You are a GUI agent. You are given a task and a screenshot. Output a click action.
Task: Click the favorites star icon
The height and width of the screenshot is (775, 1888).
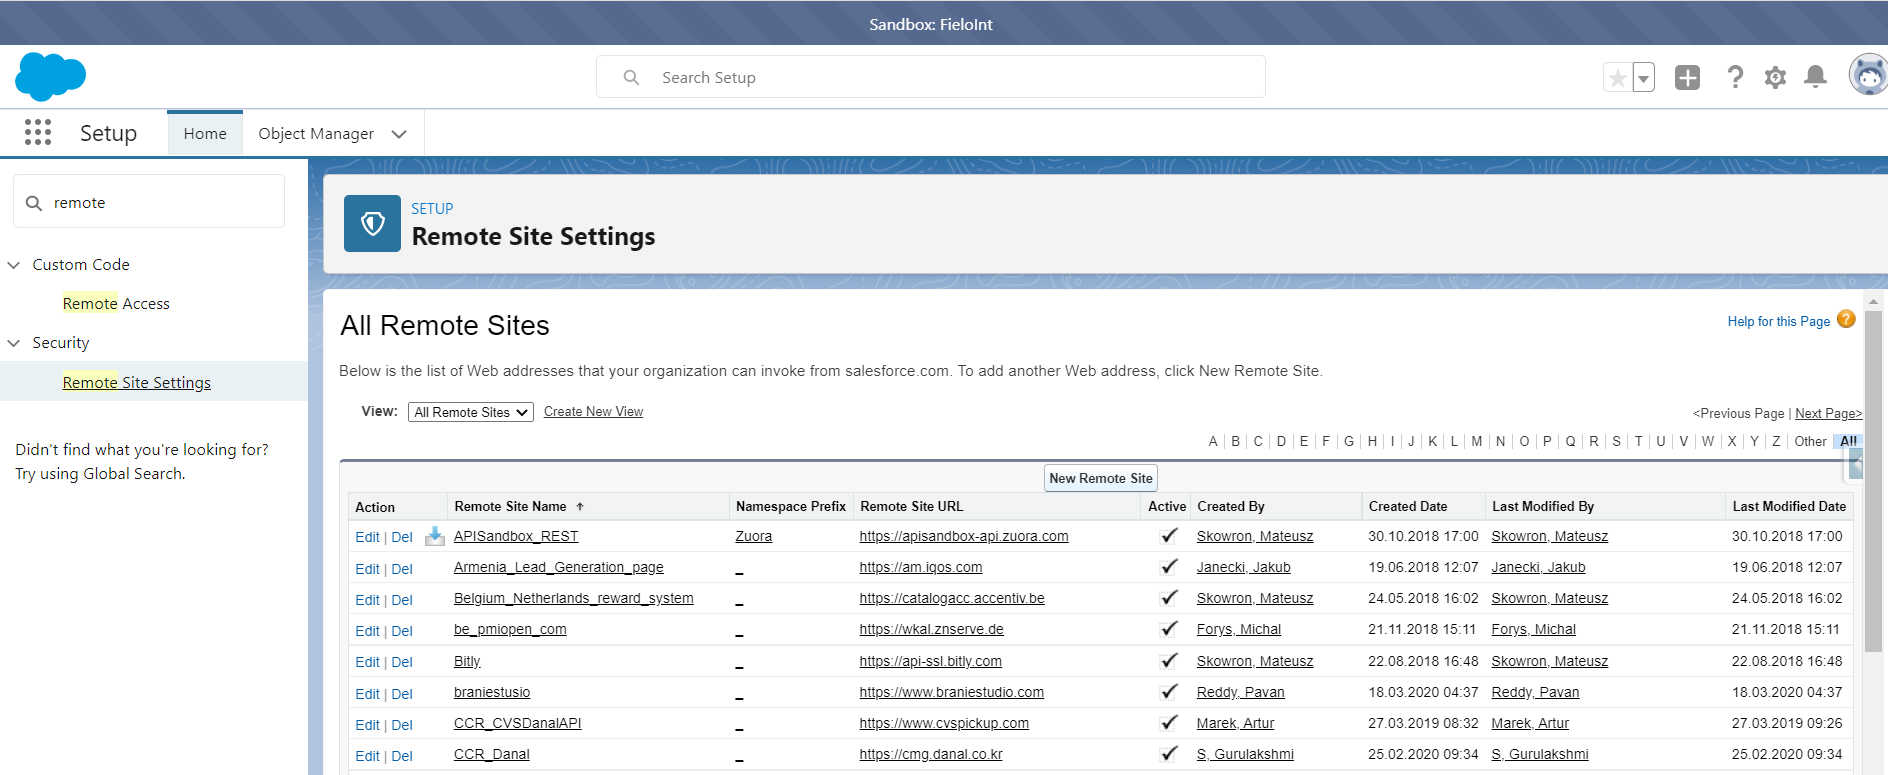pyautogui.click(x=1617, y=77)
